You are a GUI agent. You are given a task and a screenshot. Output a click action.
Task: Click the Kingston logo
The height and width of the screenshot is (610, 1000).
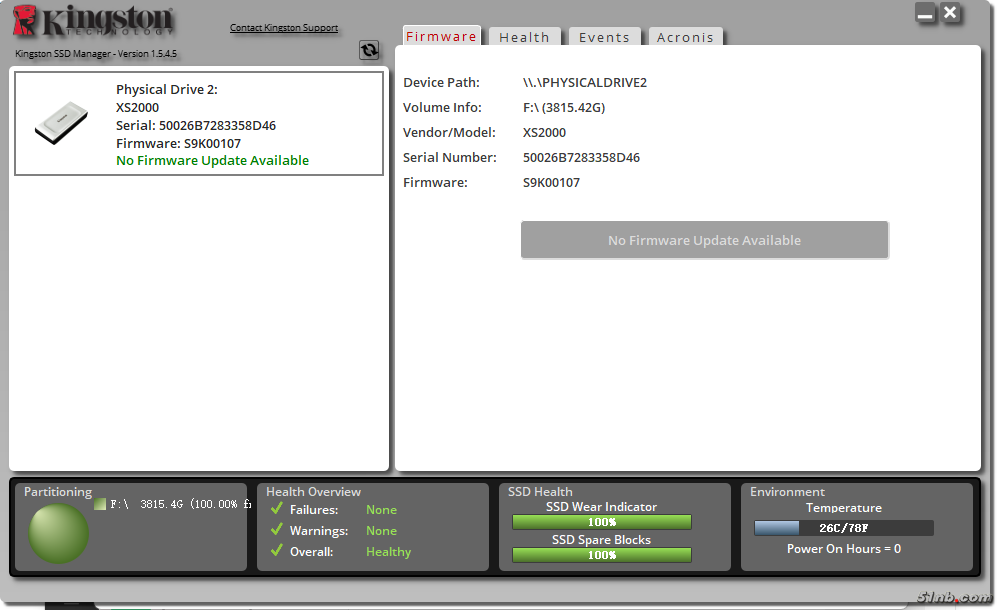[x=94, y=24]
